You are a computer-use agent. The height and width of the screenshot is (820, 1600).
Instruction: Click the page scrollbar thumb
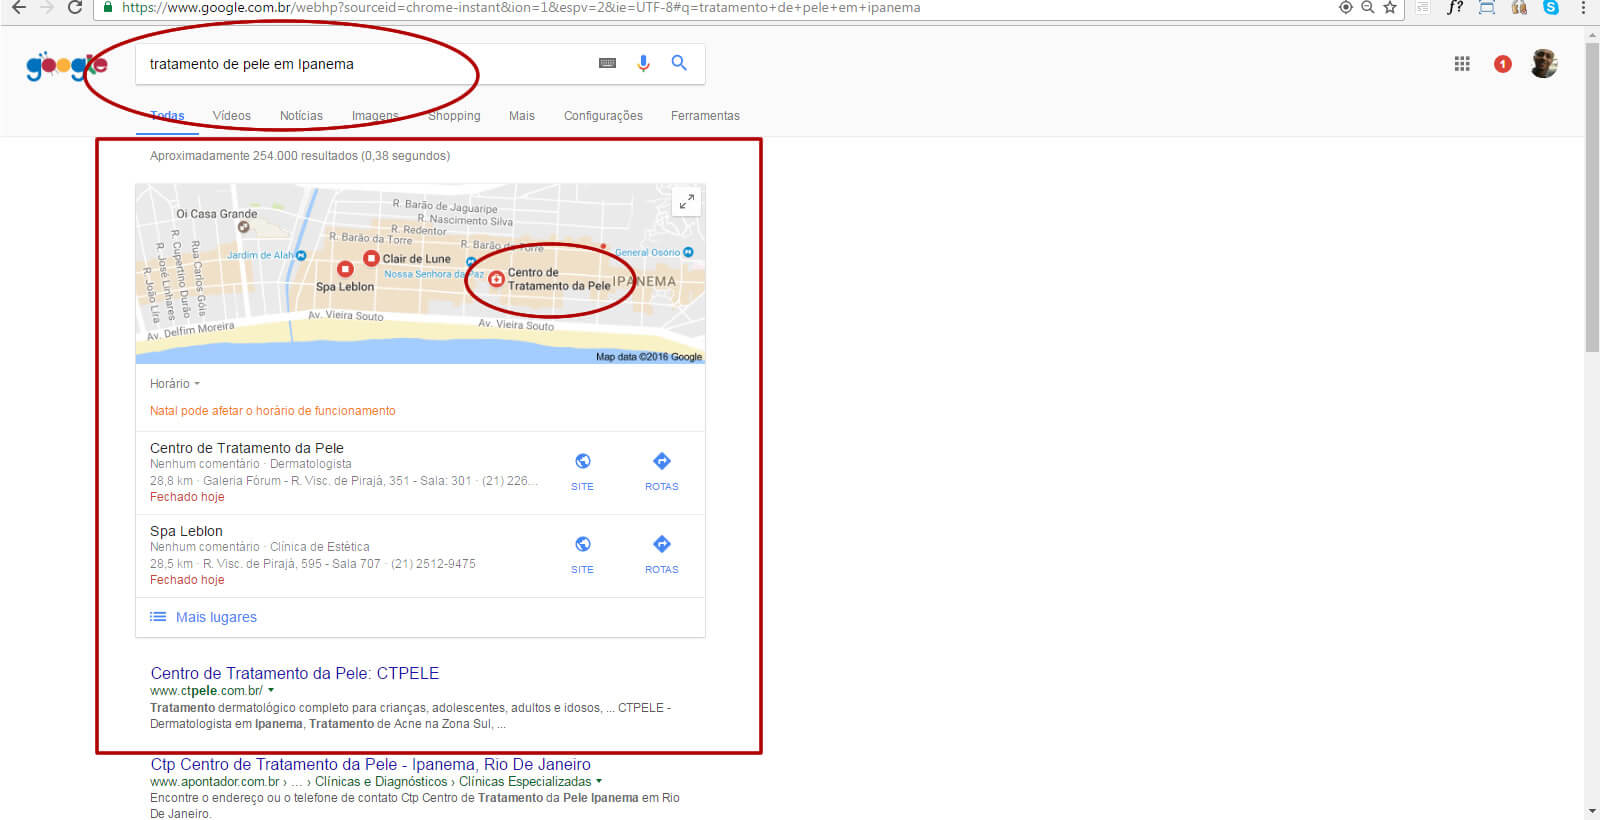(1592, 197)
